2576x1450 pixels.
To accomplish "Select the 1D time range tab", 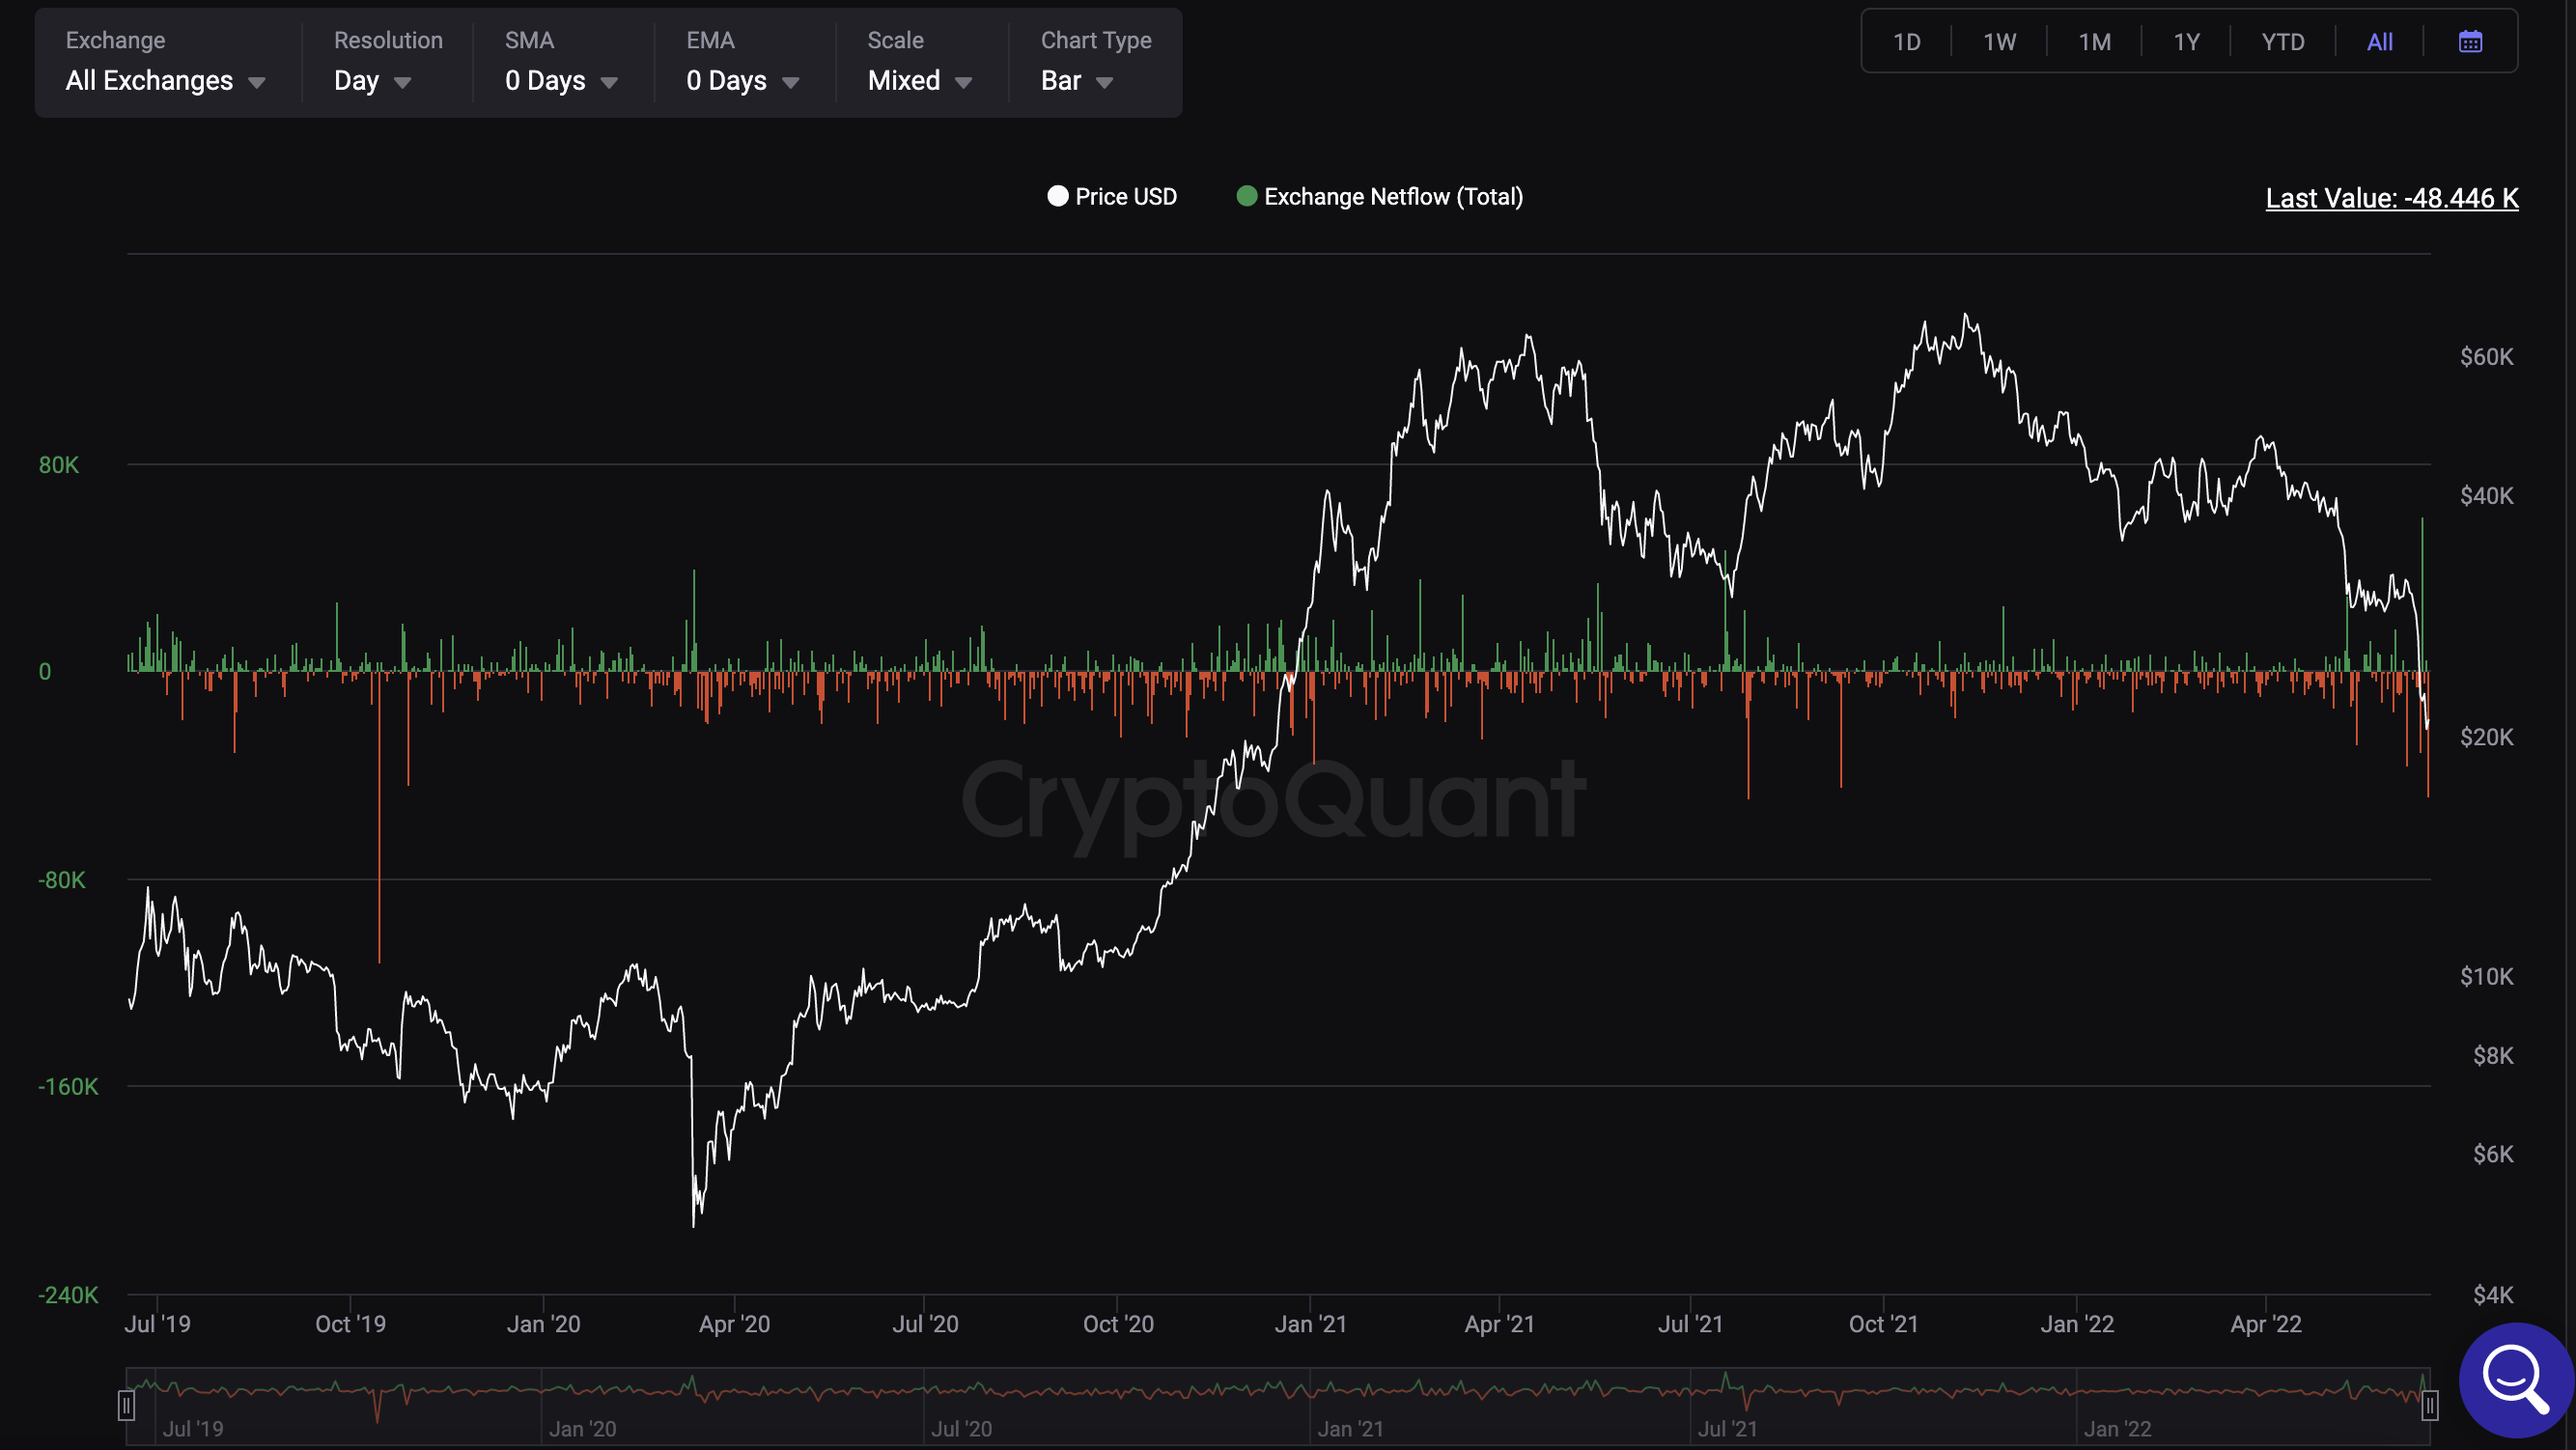I will point(1906,42).
